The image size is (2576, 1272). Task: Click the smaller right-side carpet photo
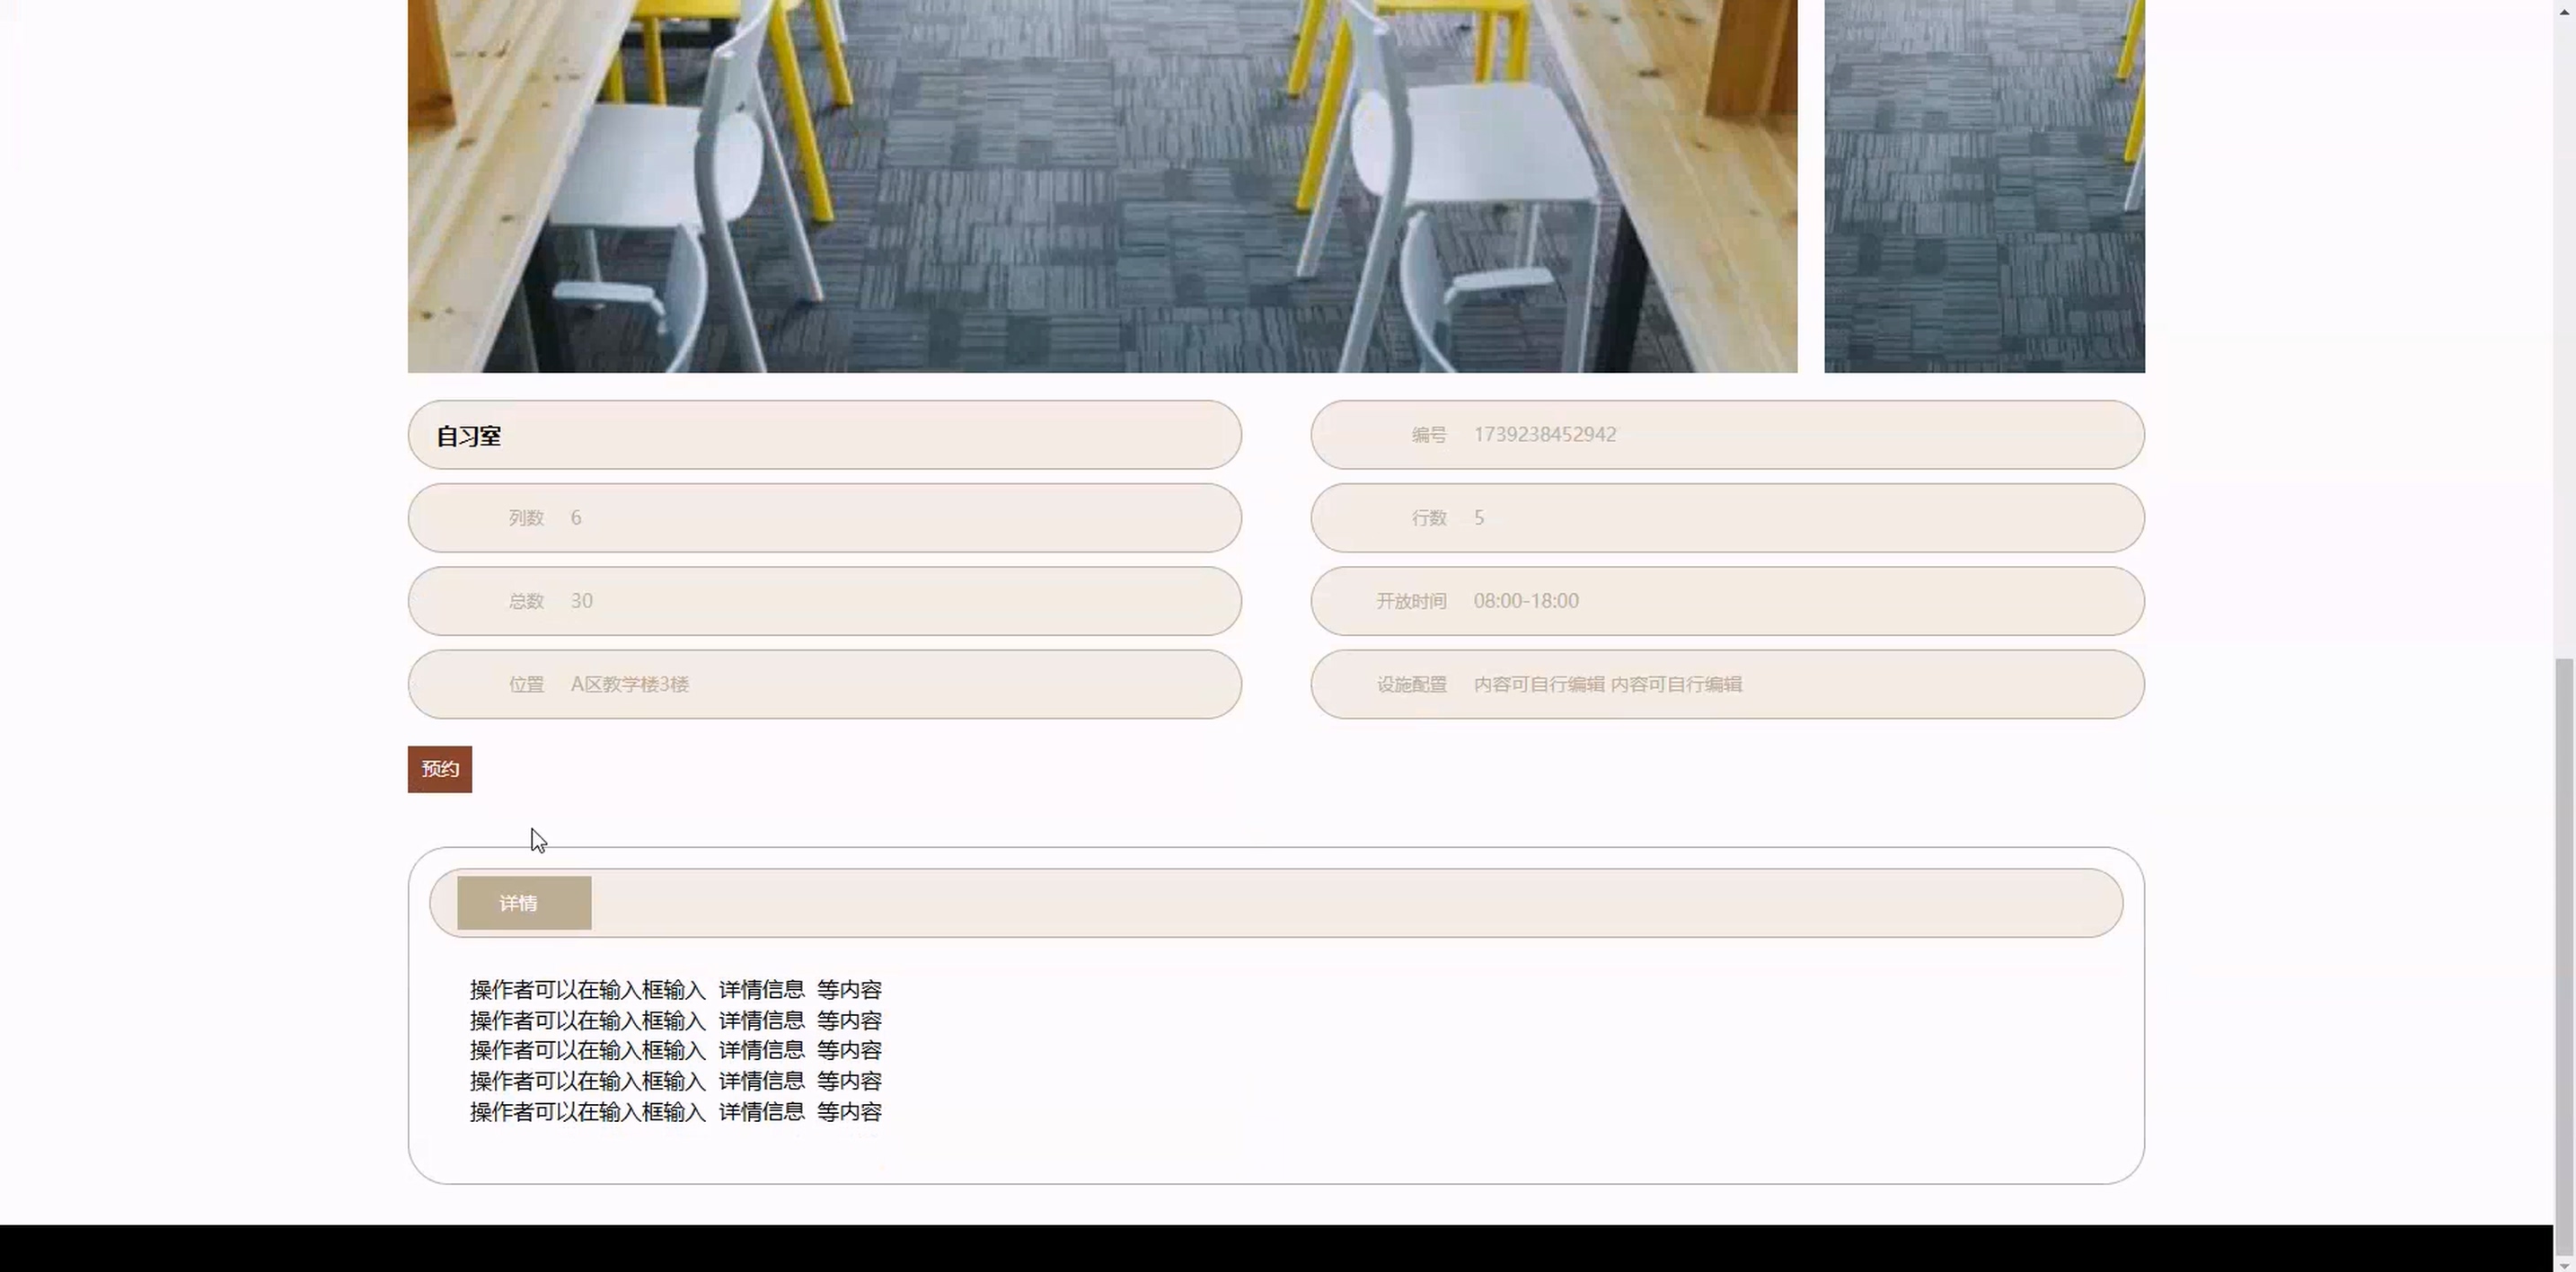[1983, 186]
